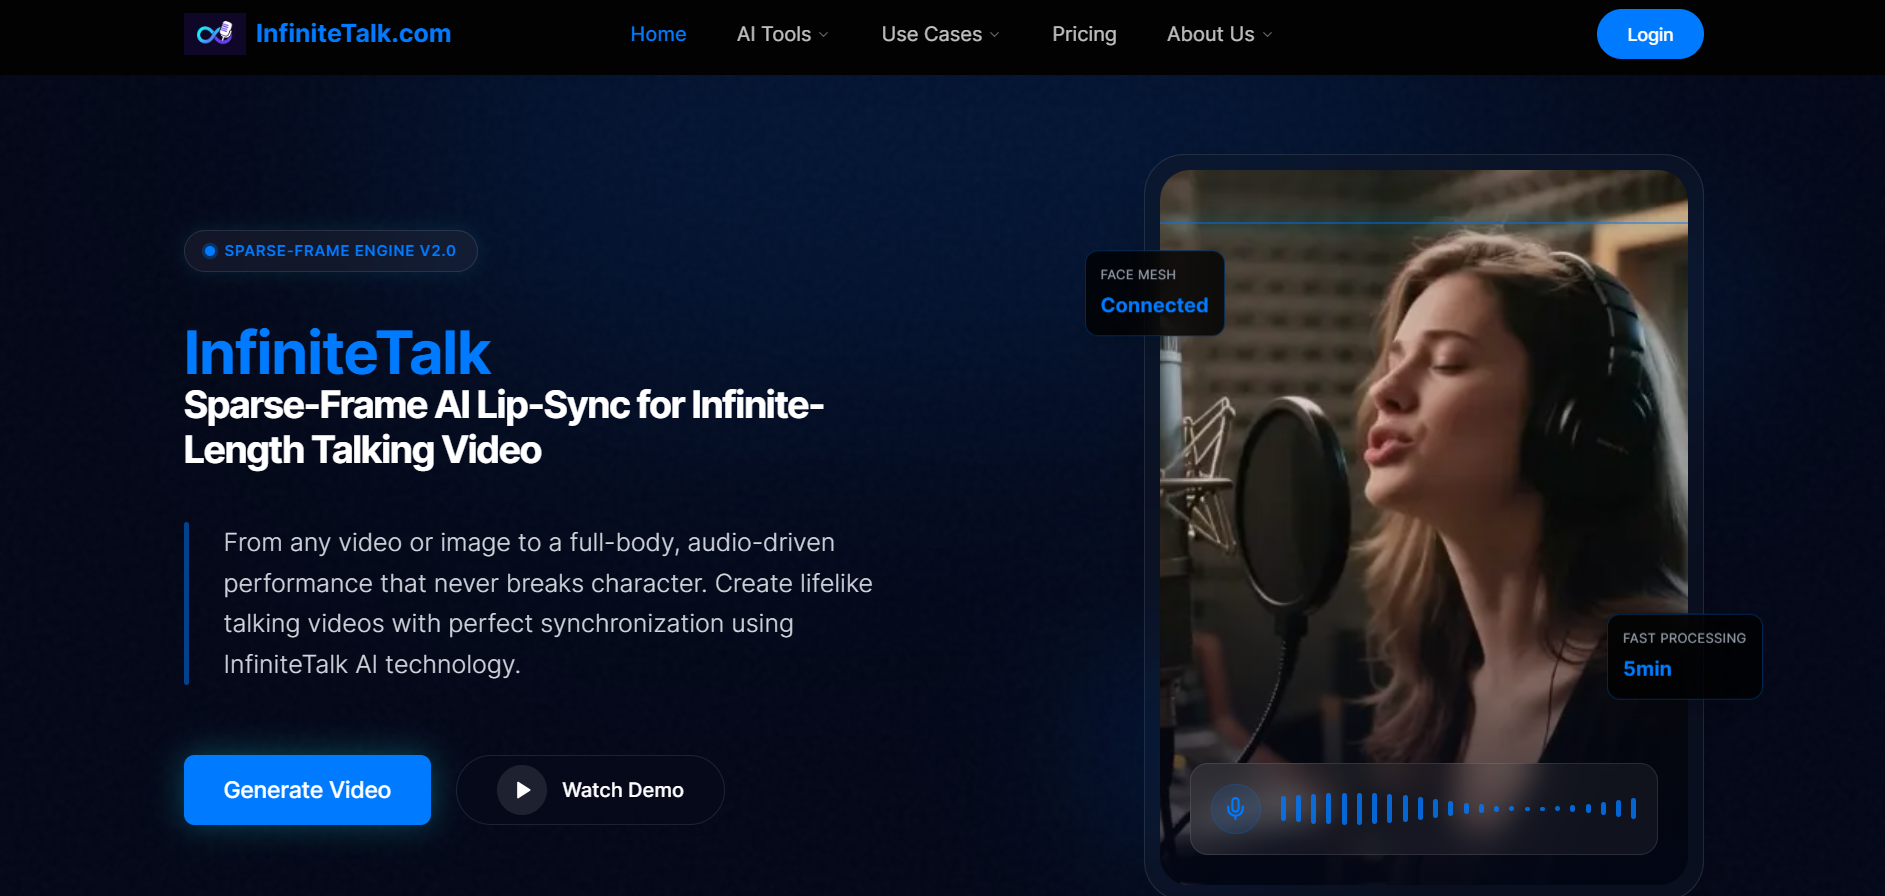Click the Face Mesh Connected card
1885x896 pixels.
[x=1155, y=293]
